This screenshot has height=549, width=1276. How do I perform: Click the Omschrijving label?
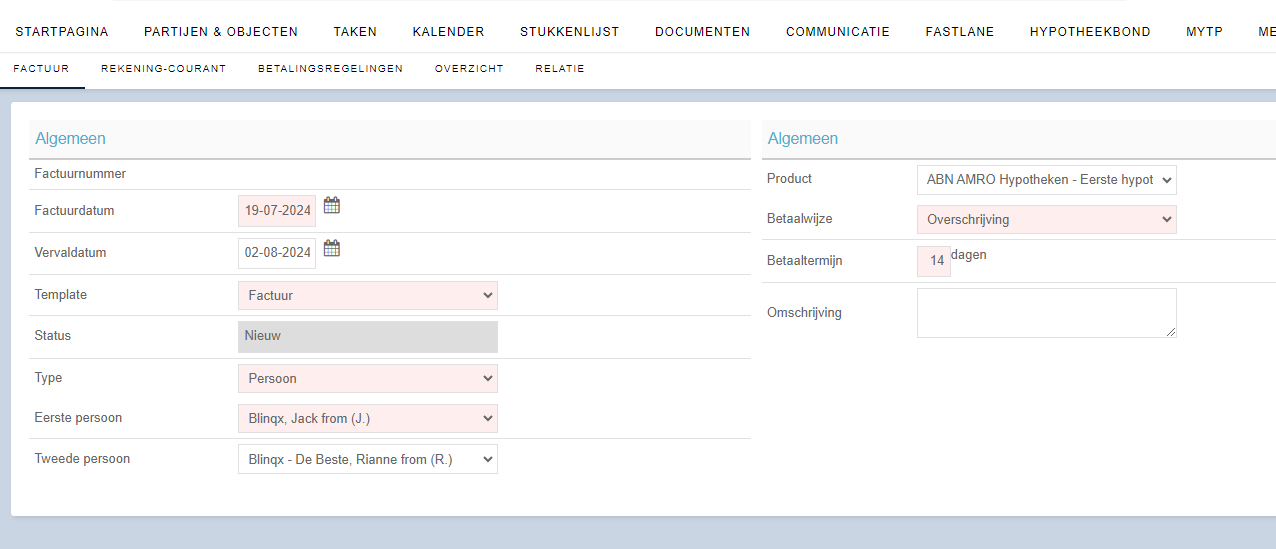click(804, 313)
